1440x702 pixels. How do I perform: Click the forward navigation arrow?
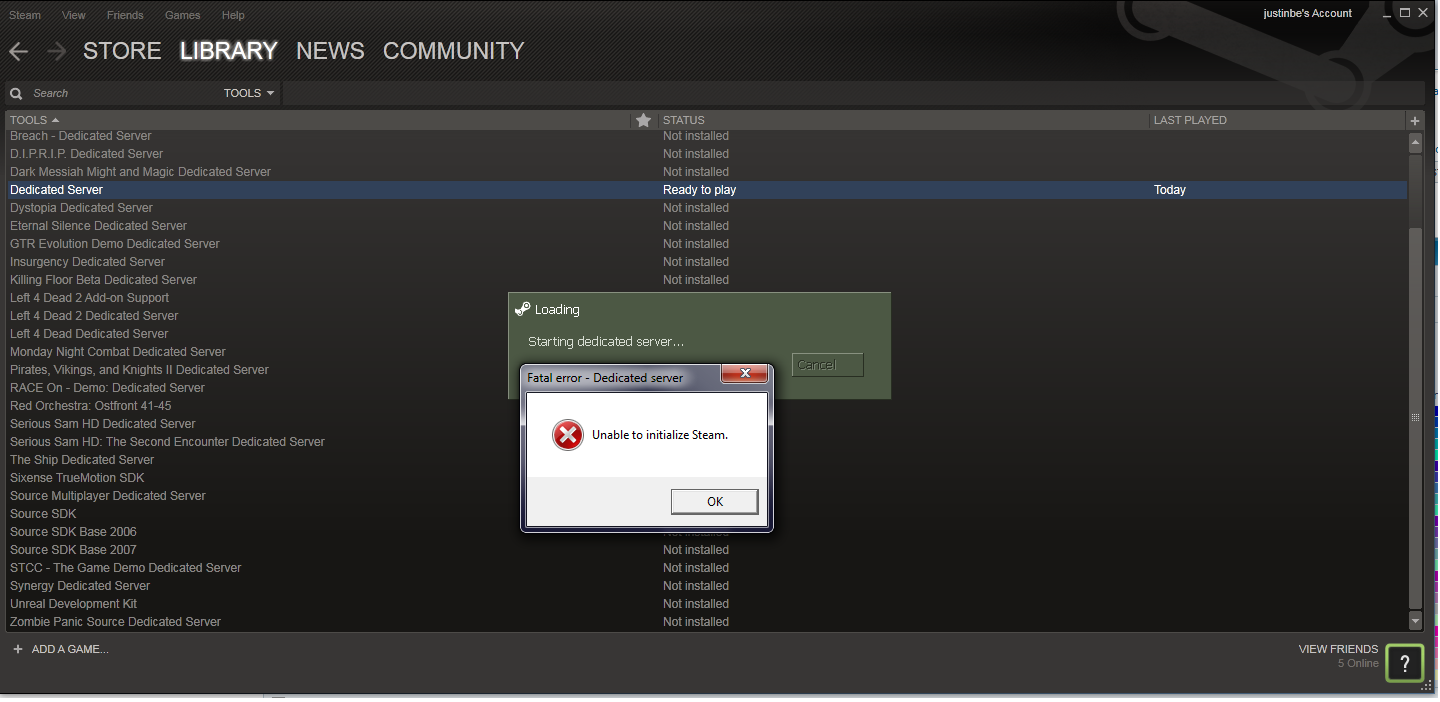(x=56, y=51)
